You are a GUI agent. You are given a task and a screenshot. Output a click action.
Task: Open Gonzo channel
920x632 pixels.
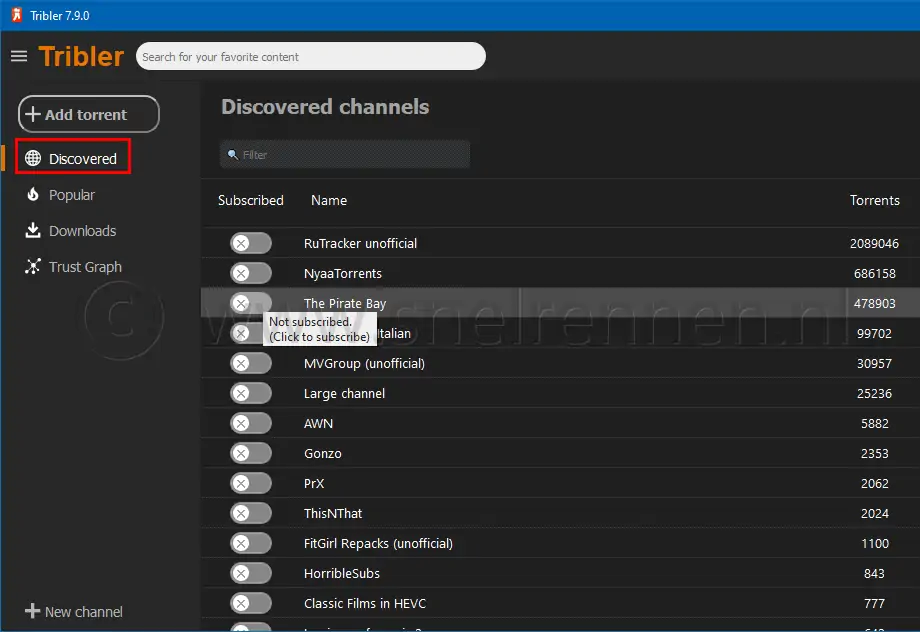[323, 454]
